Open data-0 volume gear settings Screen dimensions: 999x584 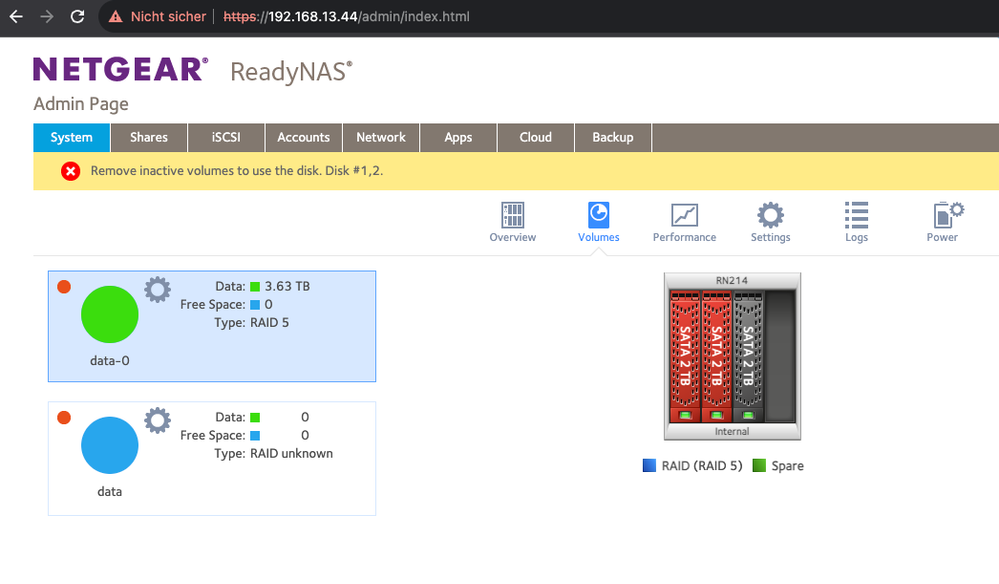coord(157,290)
